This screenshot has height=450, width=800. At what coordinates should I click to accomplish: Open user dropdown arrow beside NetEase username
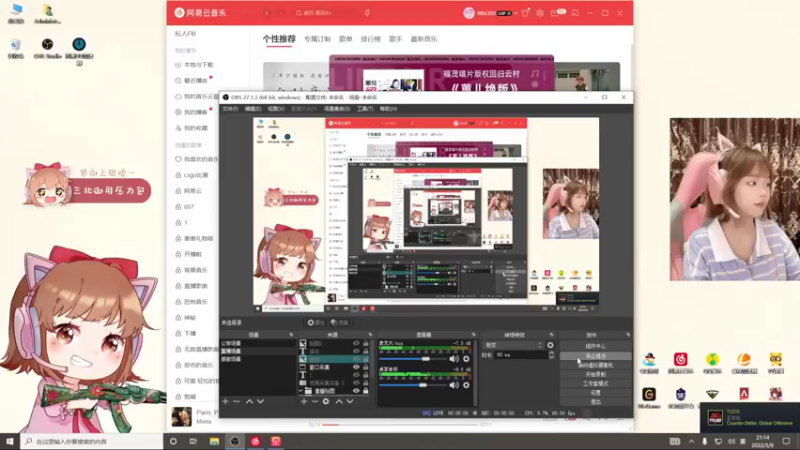click(x=516, y=13)
